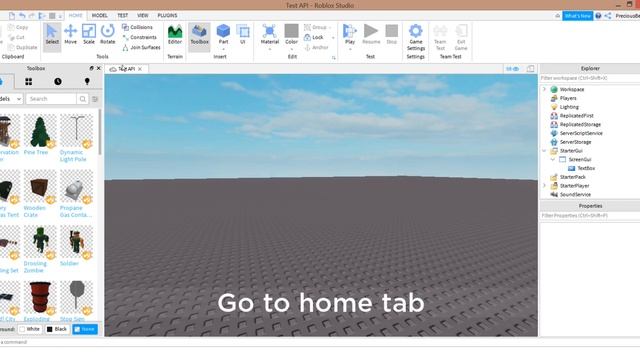Open What's New link
The height and width of the screenshot is (360, 640).
pyautogui.click(x=578, y=16)
